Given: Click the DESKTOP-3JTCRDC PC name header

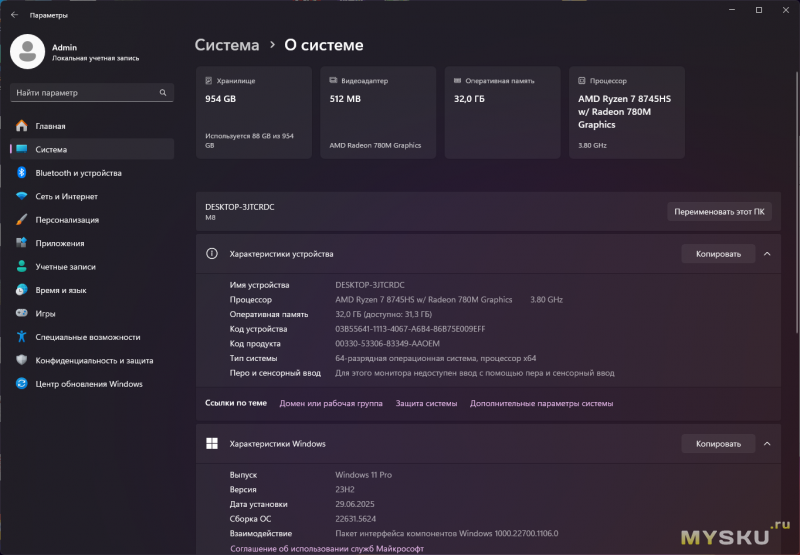Looking at the screenshot, I should pyautogui.click(x=239, y=207).
